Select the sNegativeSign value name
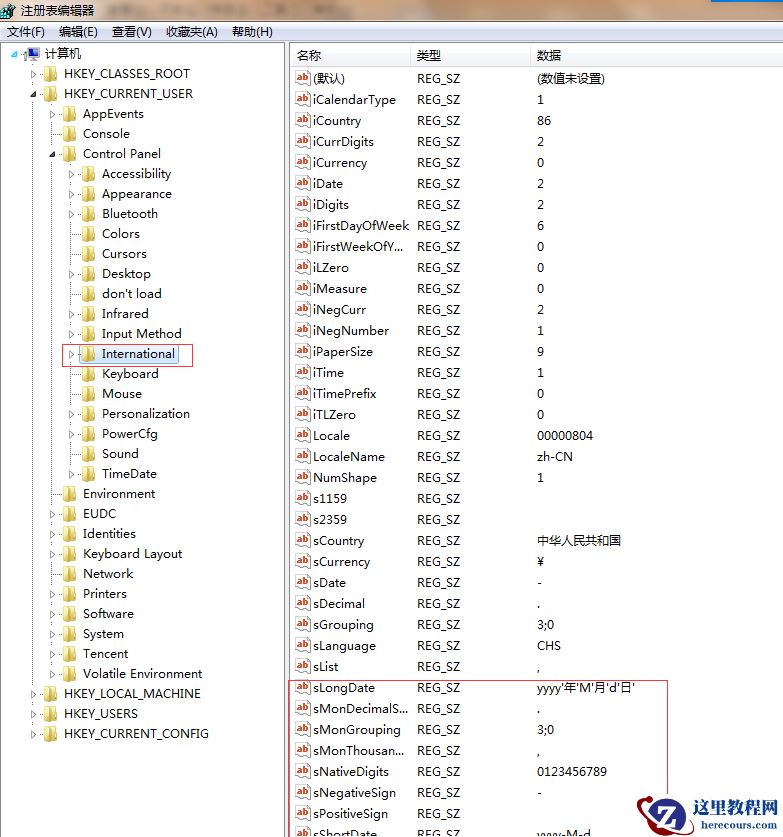This screenshot has height=837, width=783. 354,793
